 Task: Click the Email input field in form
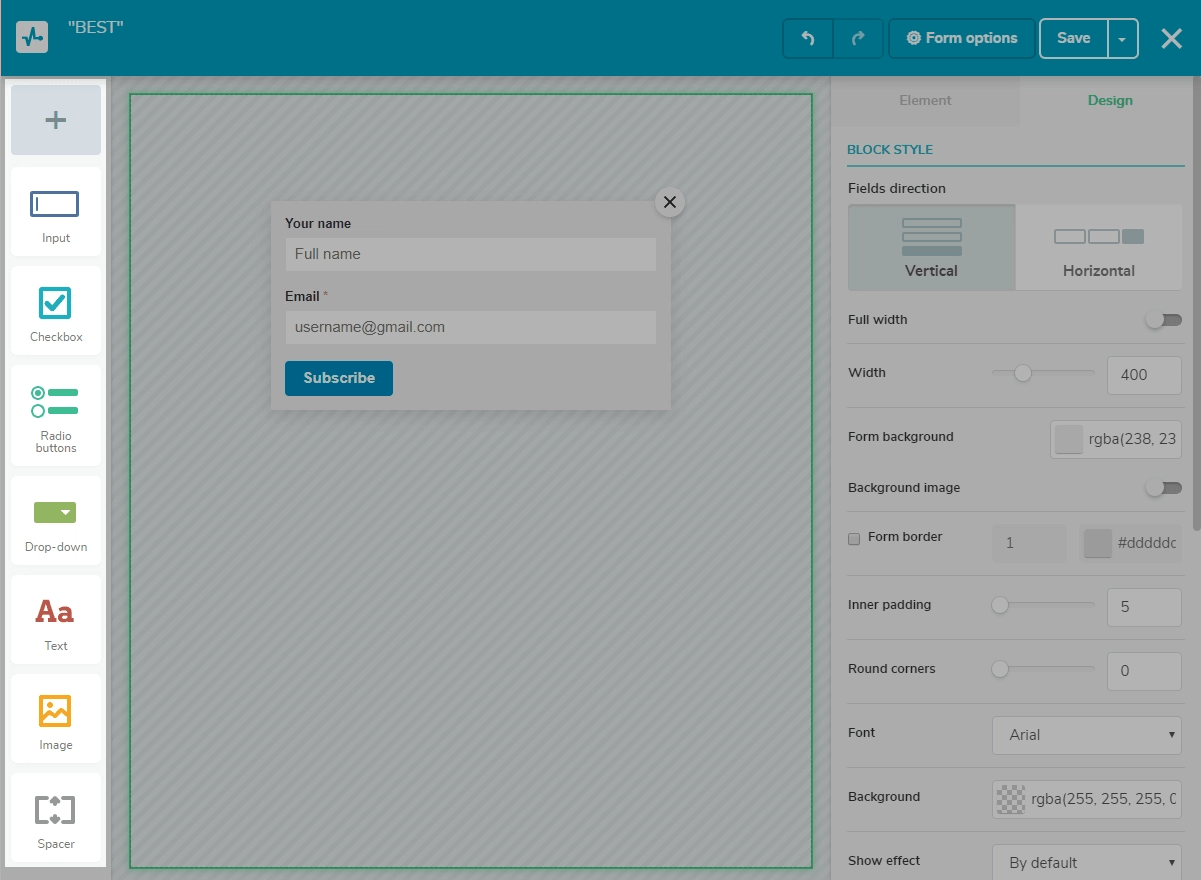[x=470, y=327]
